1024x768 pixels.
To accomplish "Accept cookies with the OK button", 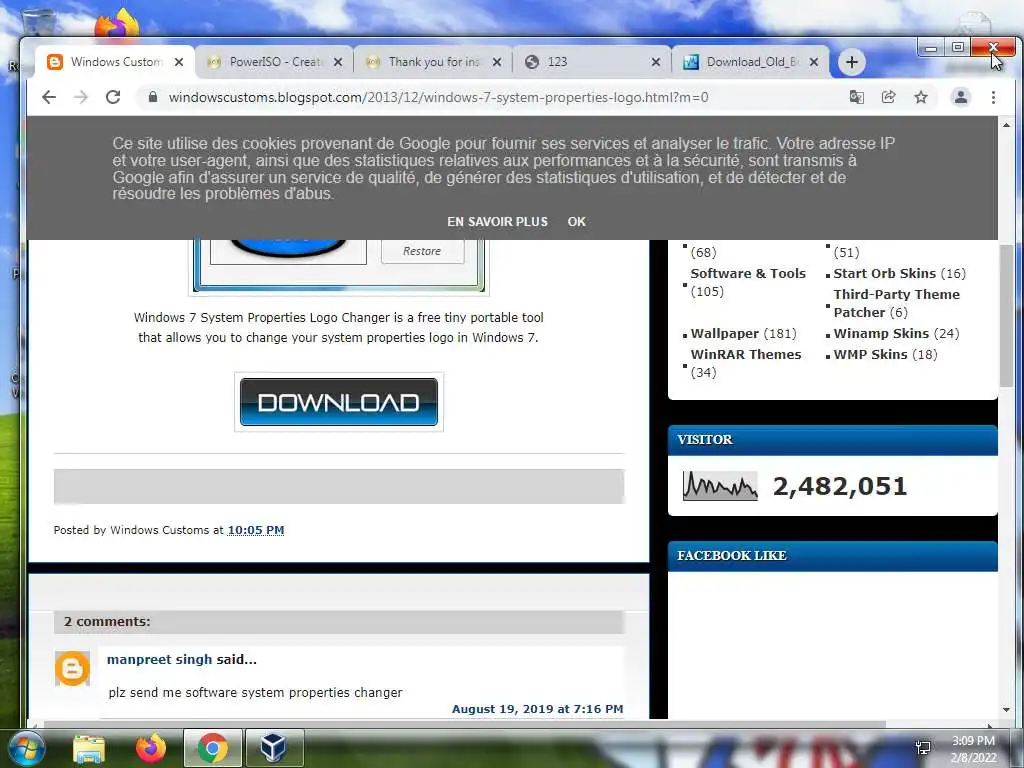I will [577, 222].
